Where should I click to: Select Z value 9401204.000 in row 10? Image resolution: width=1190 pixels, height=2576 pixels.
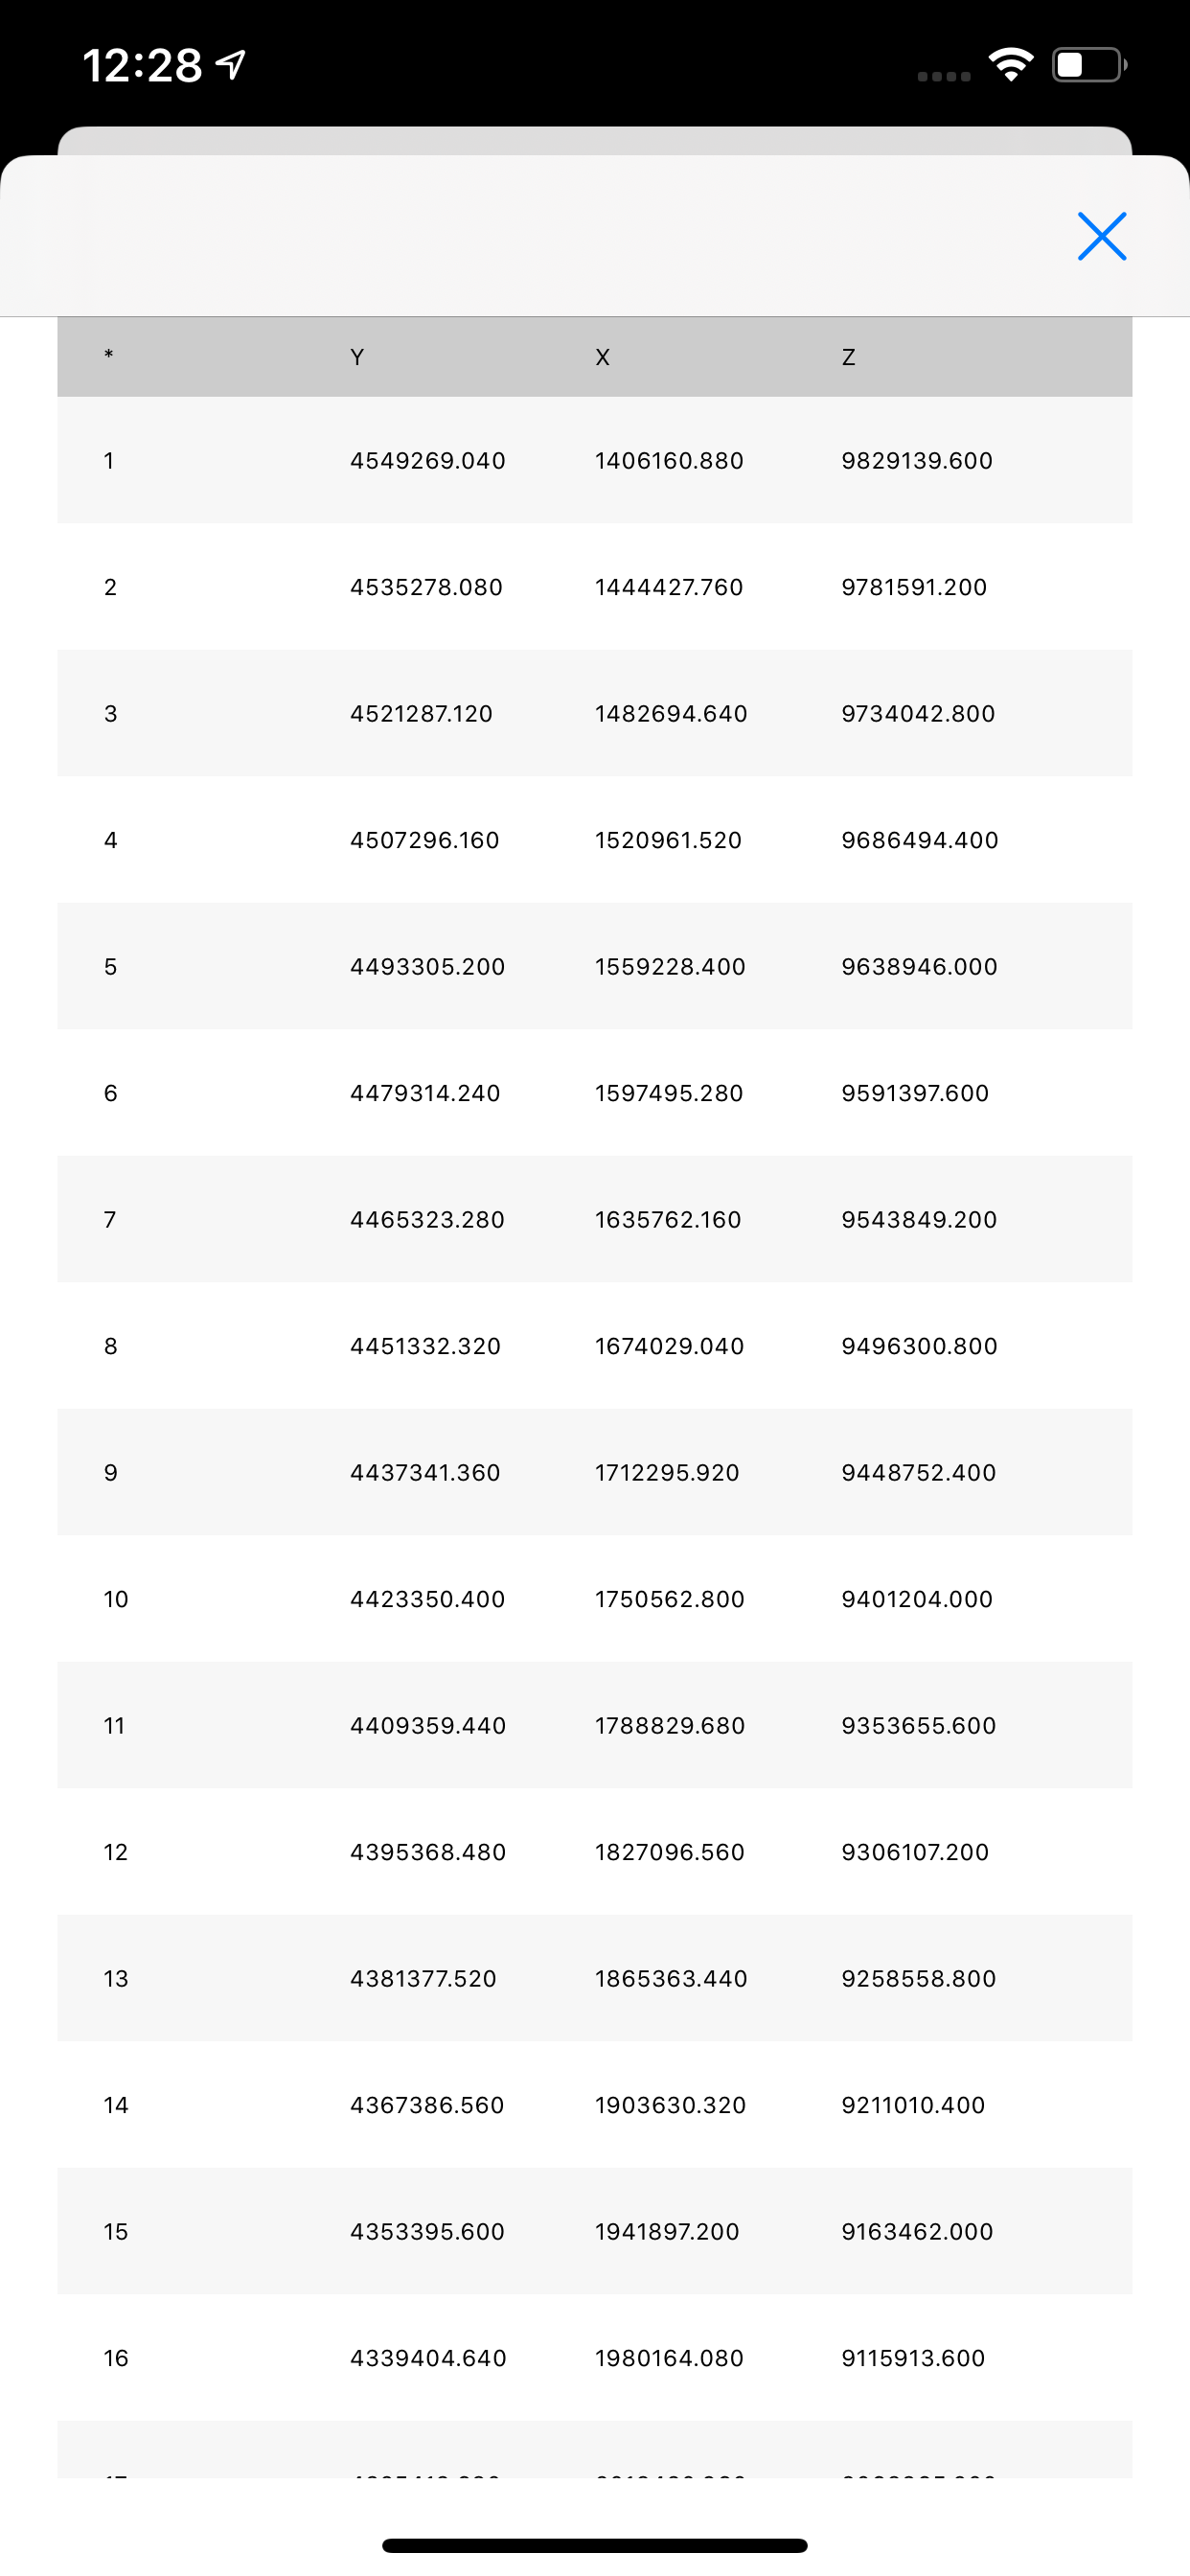click(x=917, y=1599)
